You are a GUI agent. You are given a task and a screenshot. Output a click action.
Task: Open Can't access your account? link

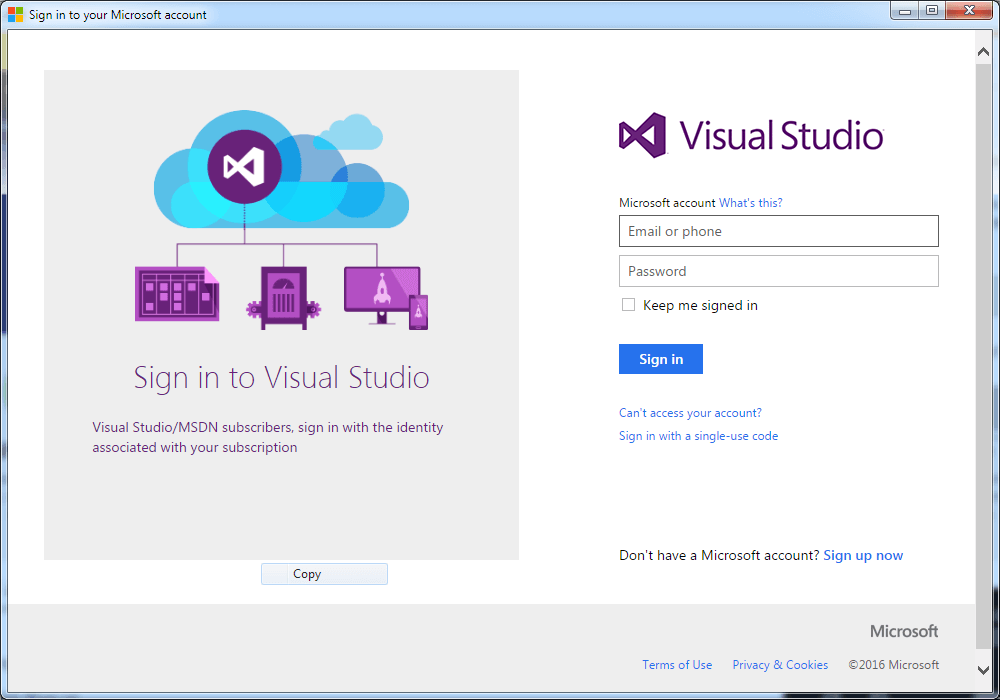[x=690, y=413]
